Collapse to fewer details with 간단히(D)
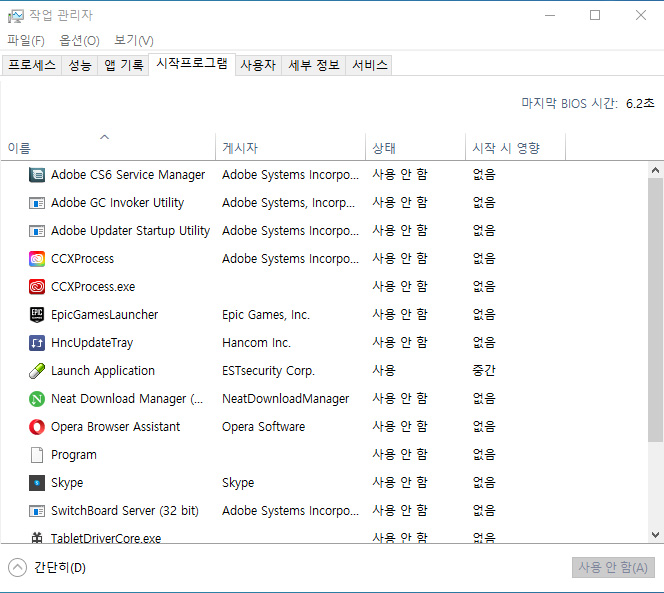Image resolution: width=664 pixels, height=593 pixels. tap(47, 568)
